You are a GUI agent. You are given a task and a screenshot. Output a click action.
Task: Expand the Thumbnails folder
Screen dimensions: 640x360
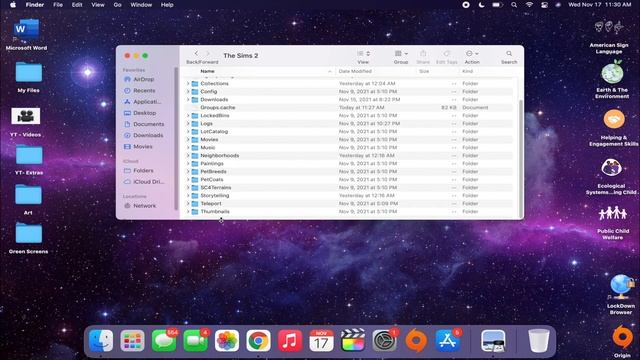click(x=188, y=211)
